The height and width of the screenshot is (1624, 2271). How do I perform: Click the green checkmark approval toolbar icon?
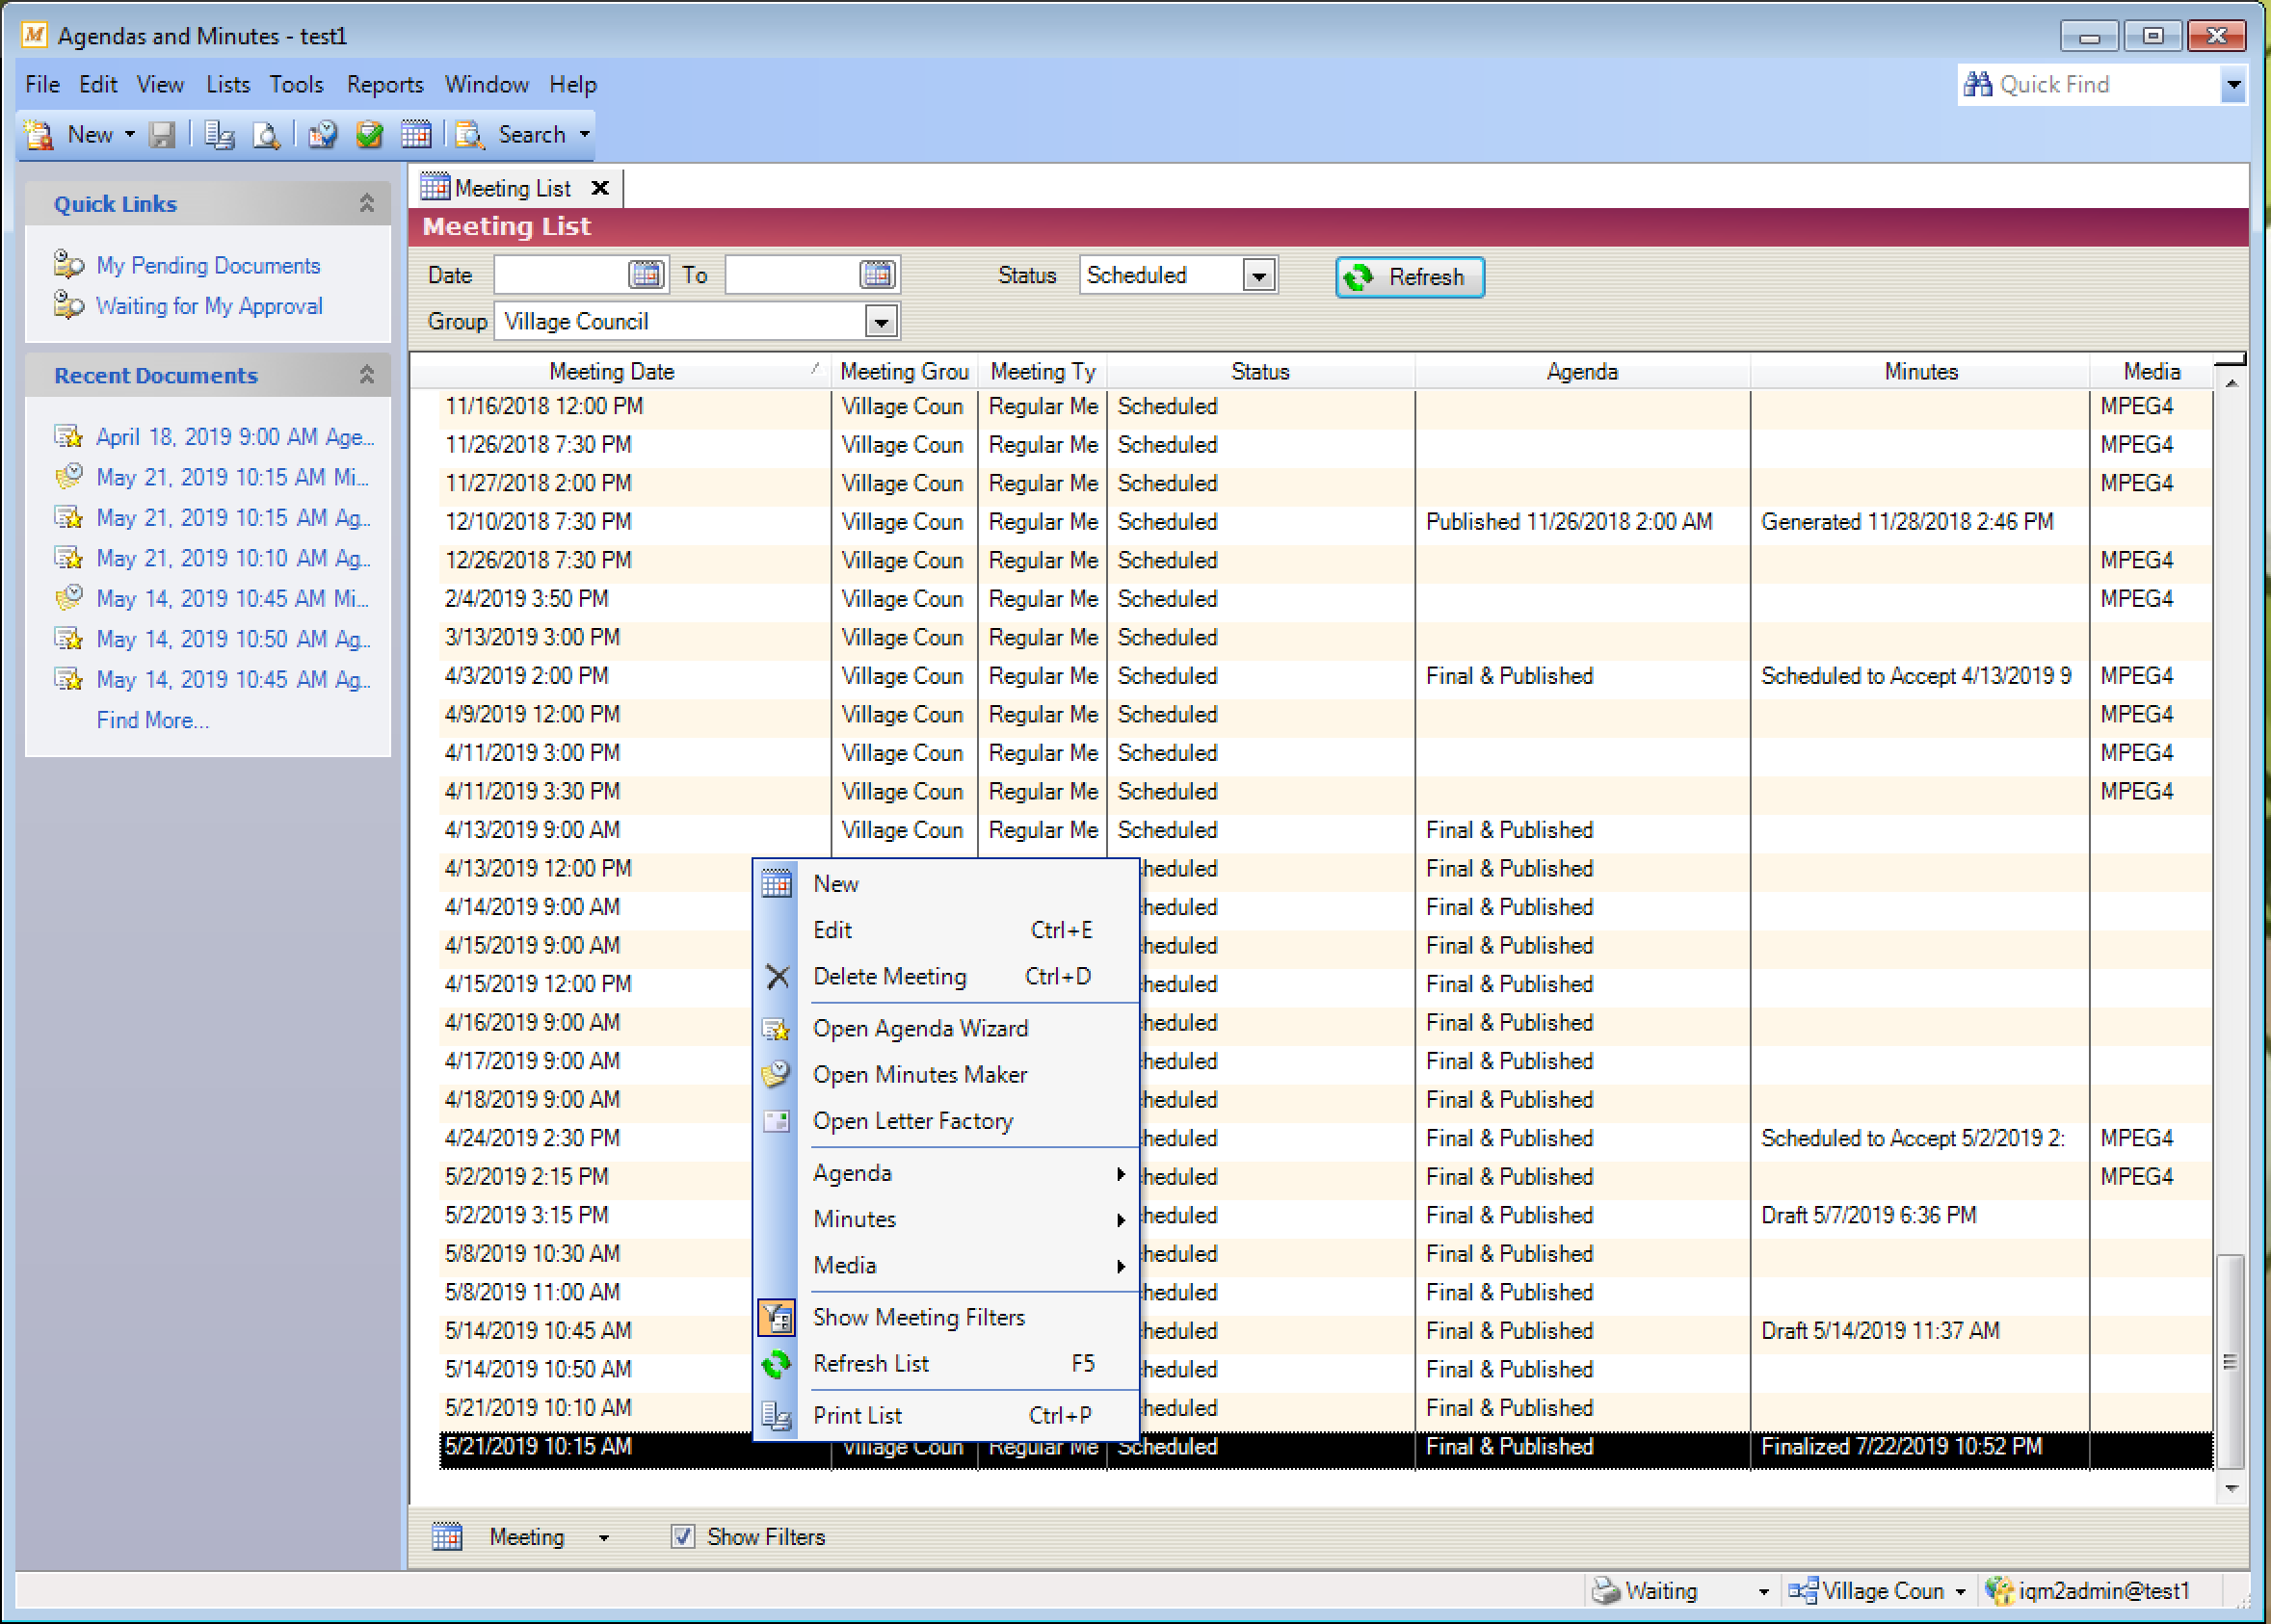coord(369,135)
